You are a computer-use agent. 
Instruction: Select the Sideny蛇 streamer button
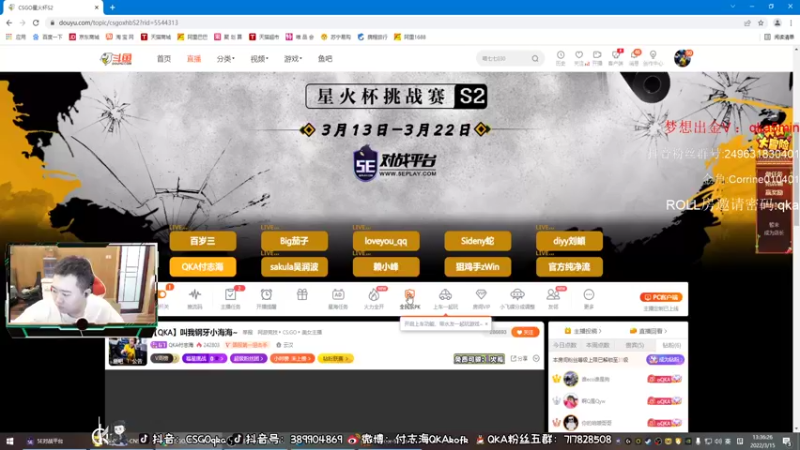point(478,241)
